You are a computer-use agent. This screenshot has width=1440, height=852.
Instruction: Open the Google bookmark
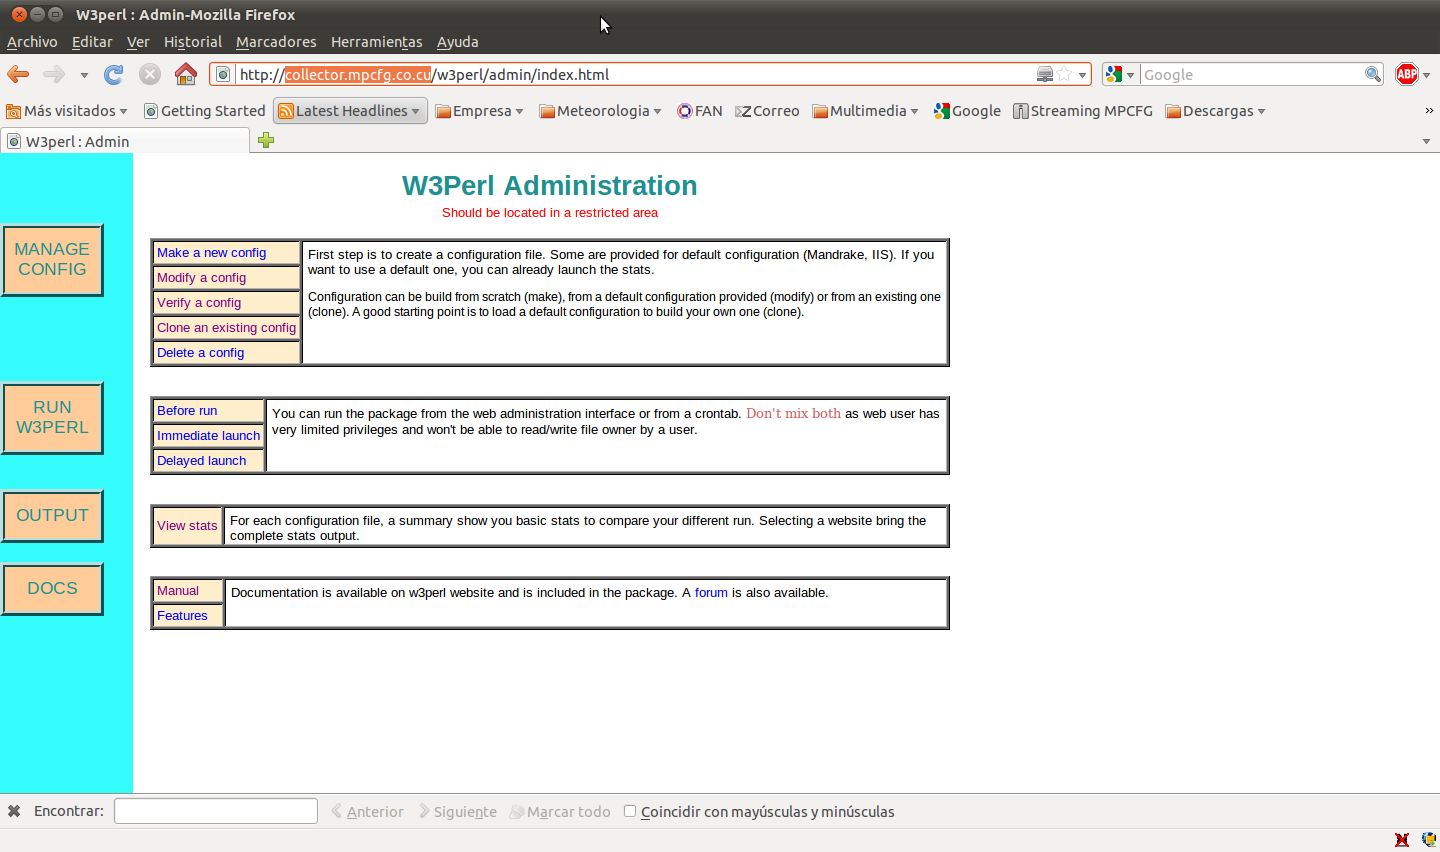967,111
